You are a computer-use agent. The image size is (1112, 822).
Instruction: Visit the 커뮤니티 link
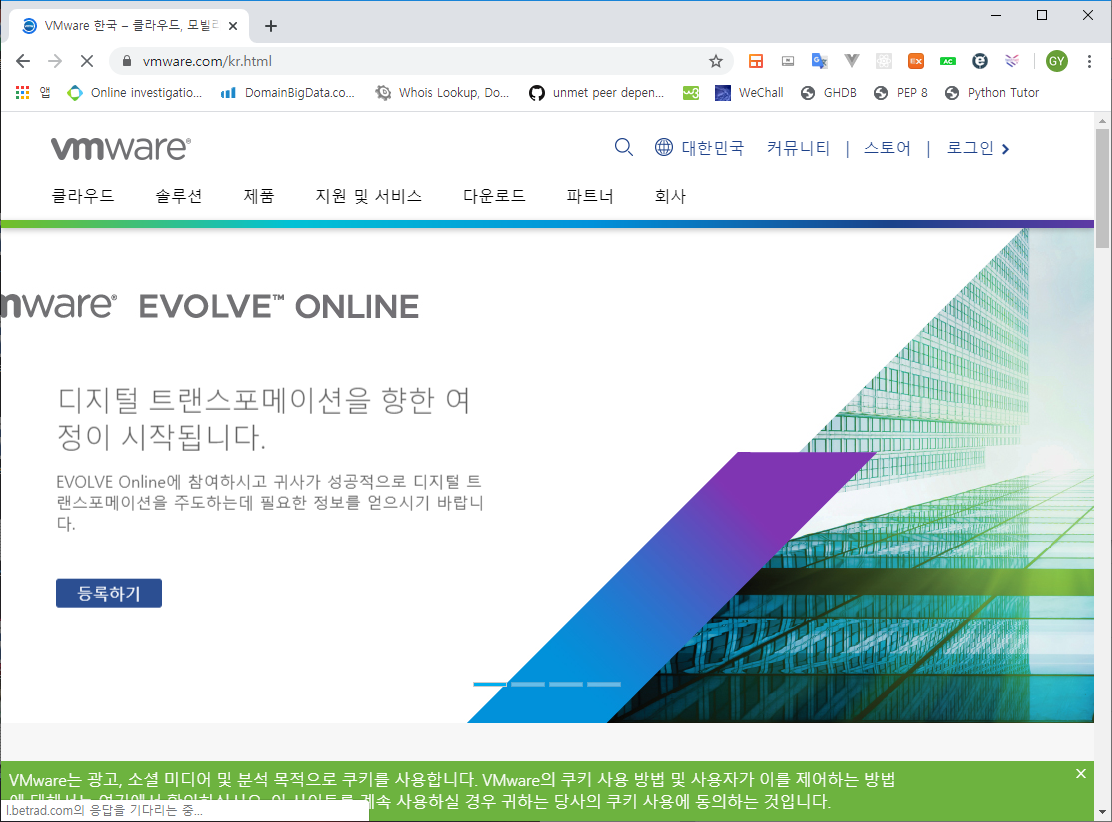[x=799, y=148]
